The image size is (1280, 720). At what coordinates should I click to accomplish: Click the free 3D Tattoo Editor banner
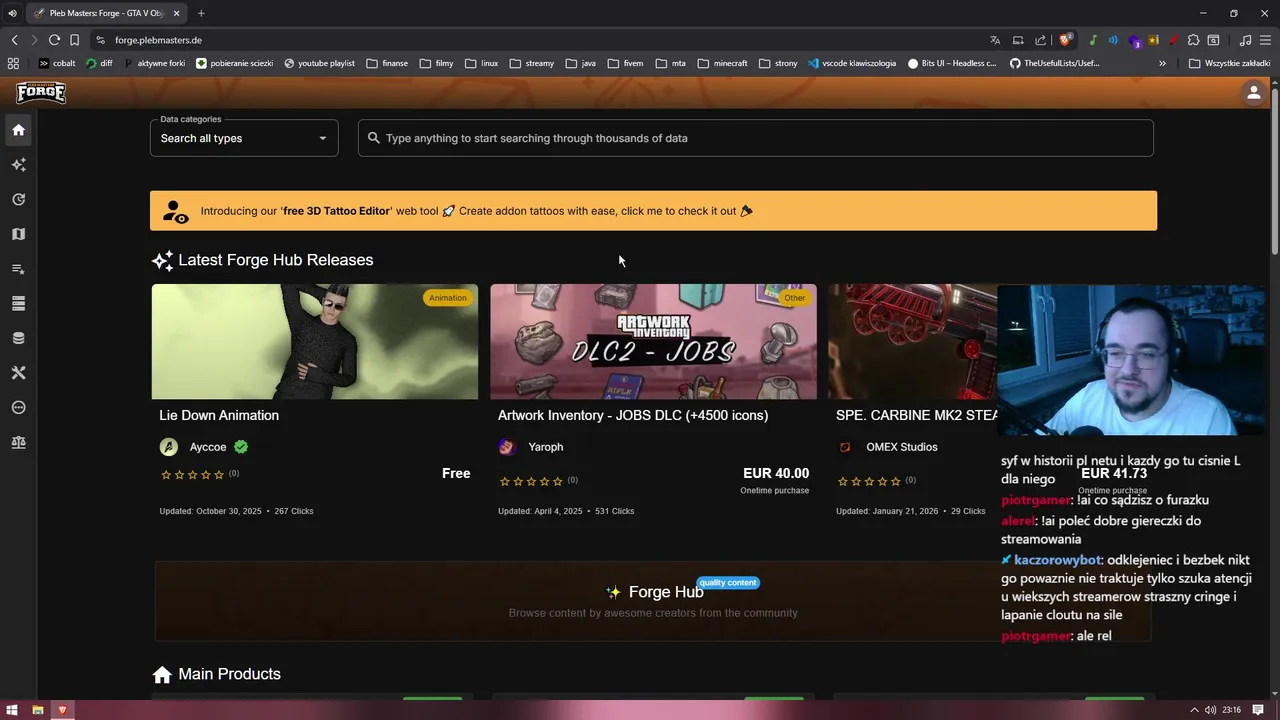(x=653, y=211)
